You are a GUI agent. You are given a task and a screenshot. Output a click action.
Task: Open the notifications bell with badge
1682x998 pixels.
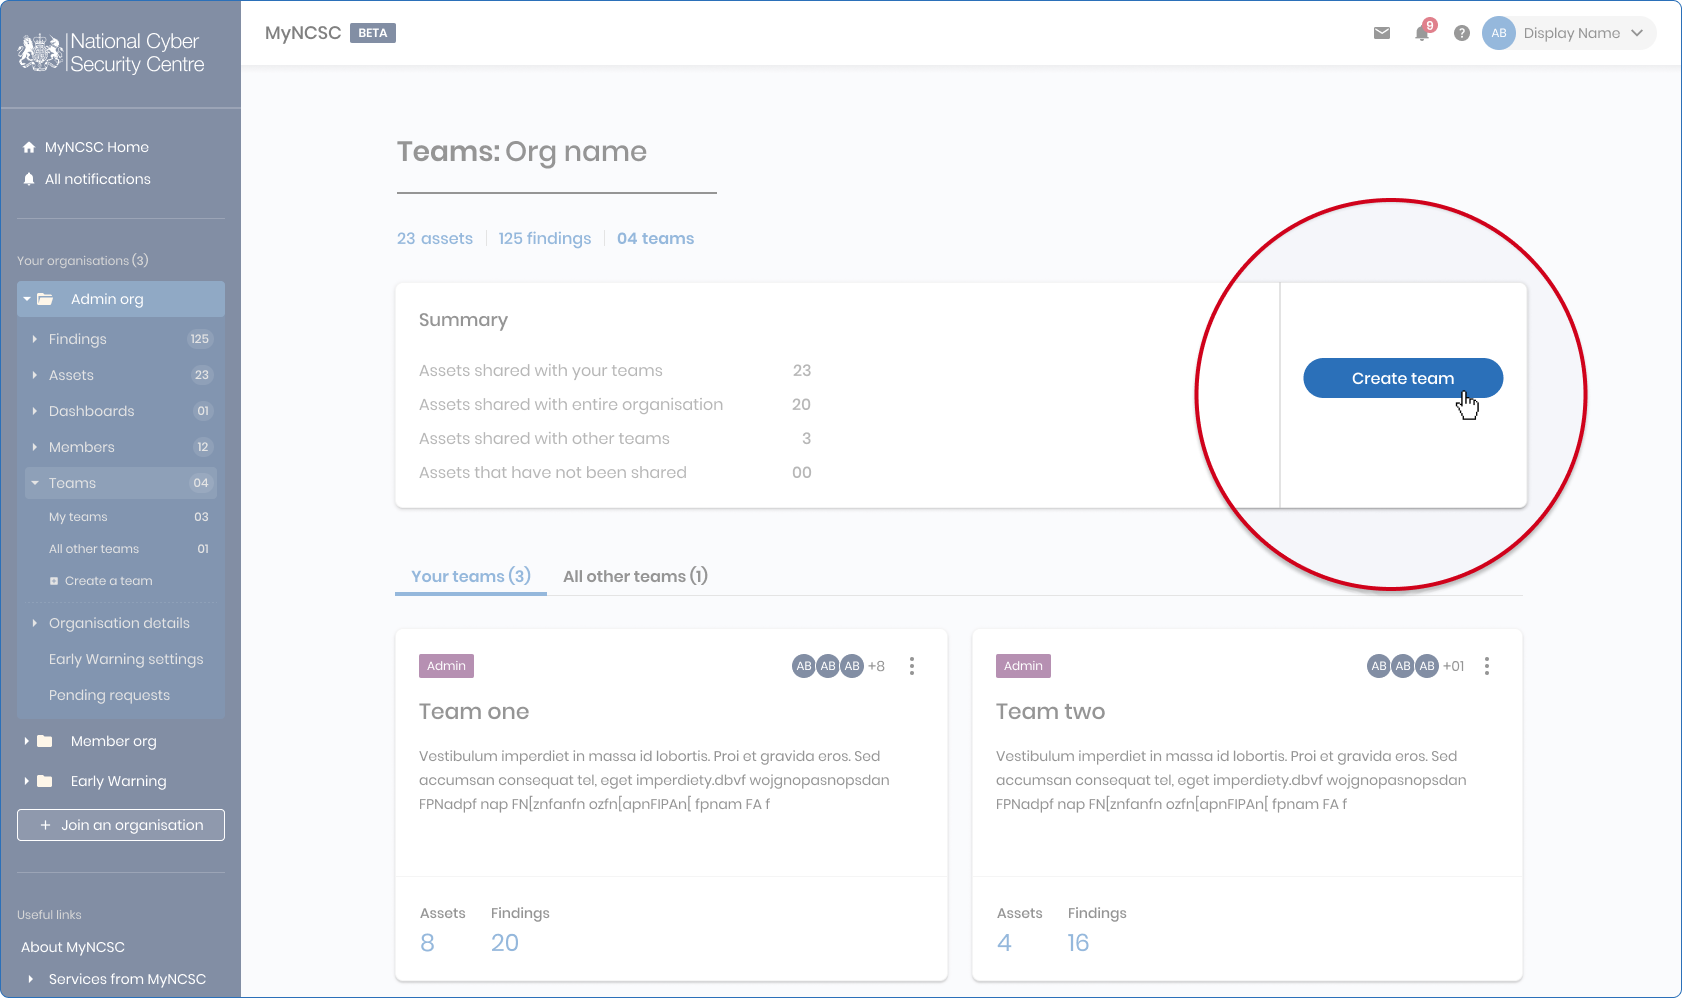click(x=1423, y=31)
